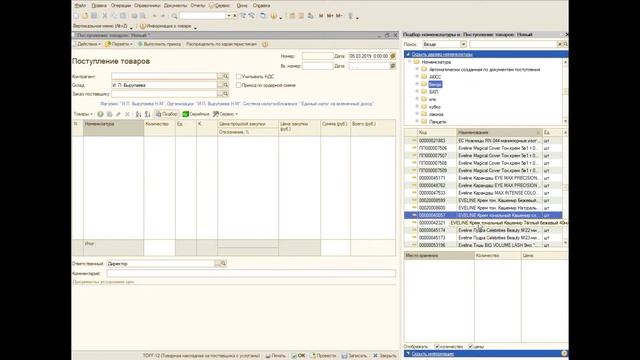Click the M- calculator memory icon
Screen dimensions: 640x360
pos(339,16)
